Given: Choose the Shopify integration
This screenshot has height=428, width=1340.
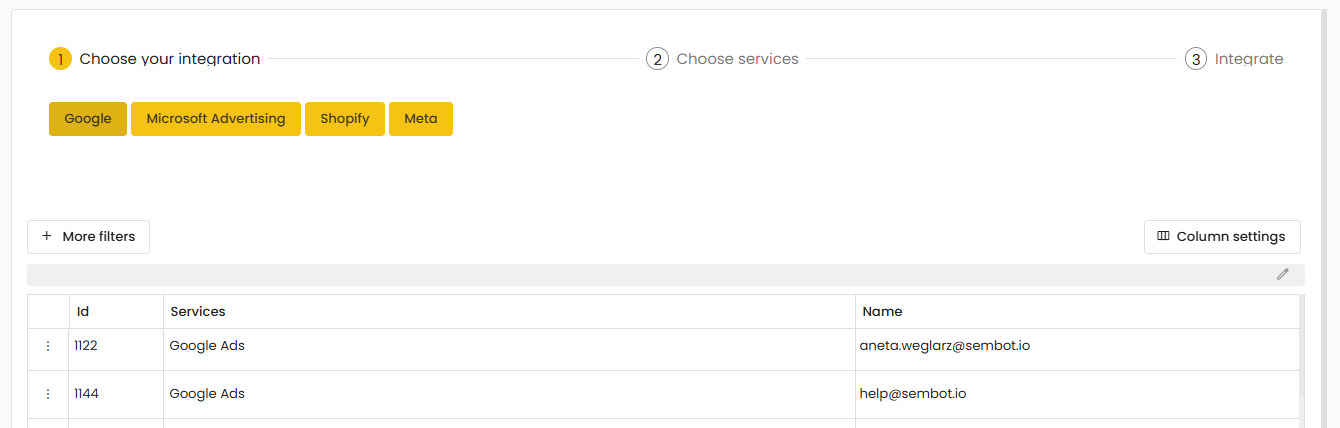Looking at the screenshot, I should [344, 119].
